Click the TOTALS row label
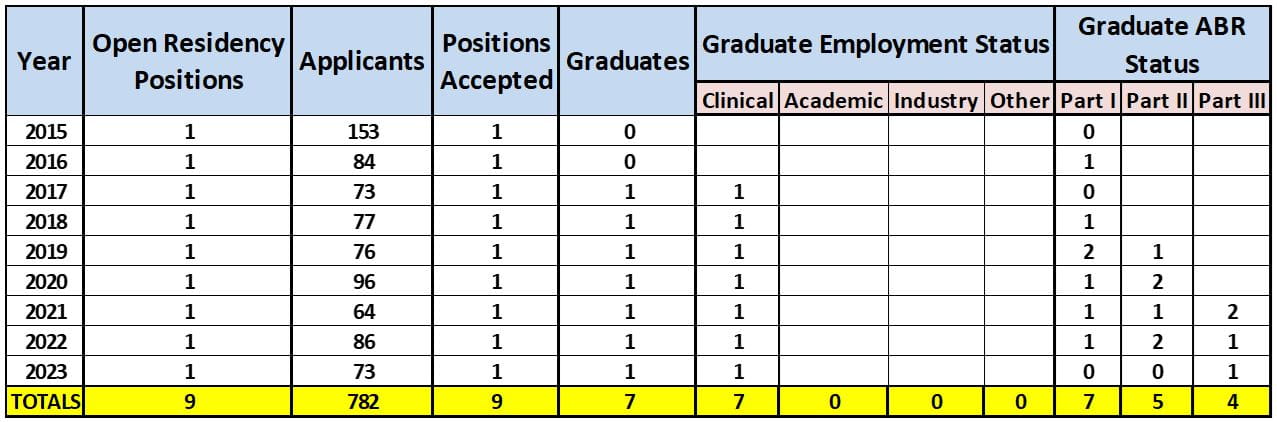This screenshot has width=1277, height=422. tap(44, 402)
